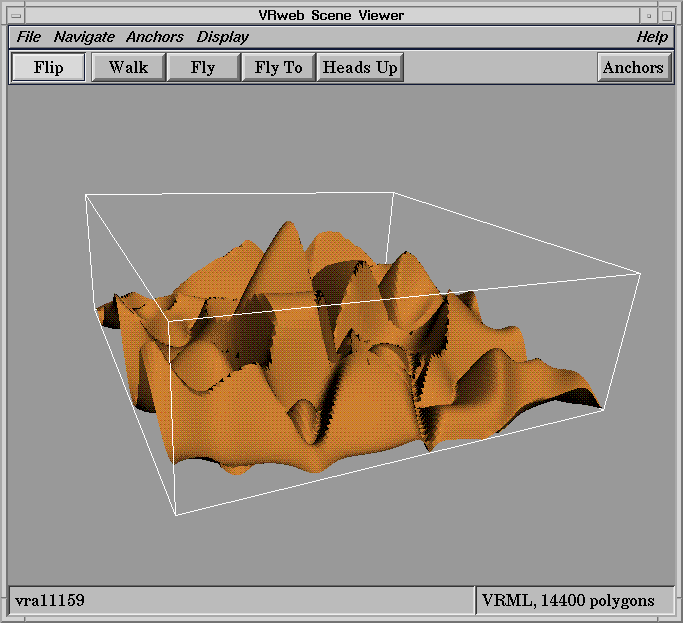683x623 pixels.
Task: Switch to Fly navigation mode
Action: tap(203, 67)
